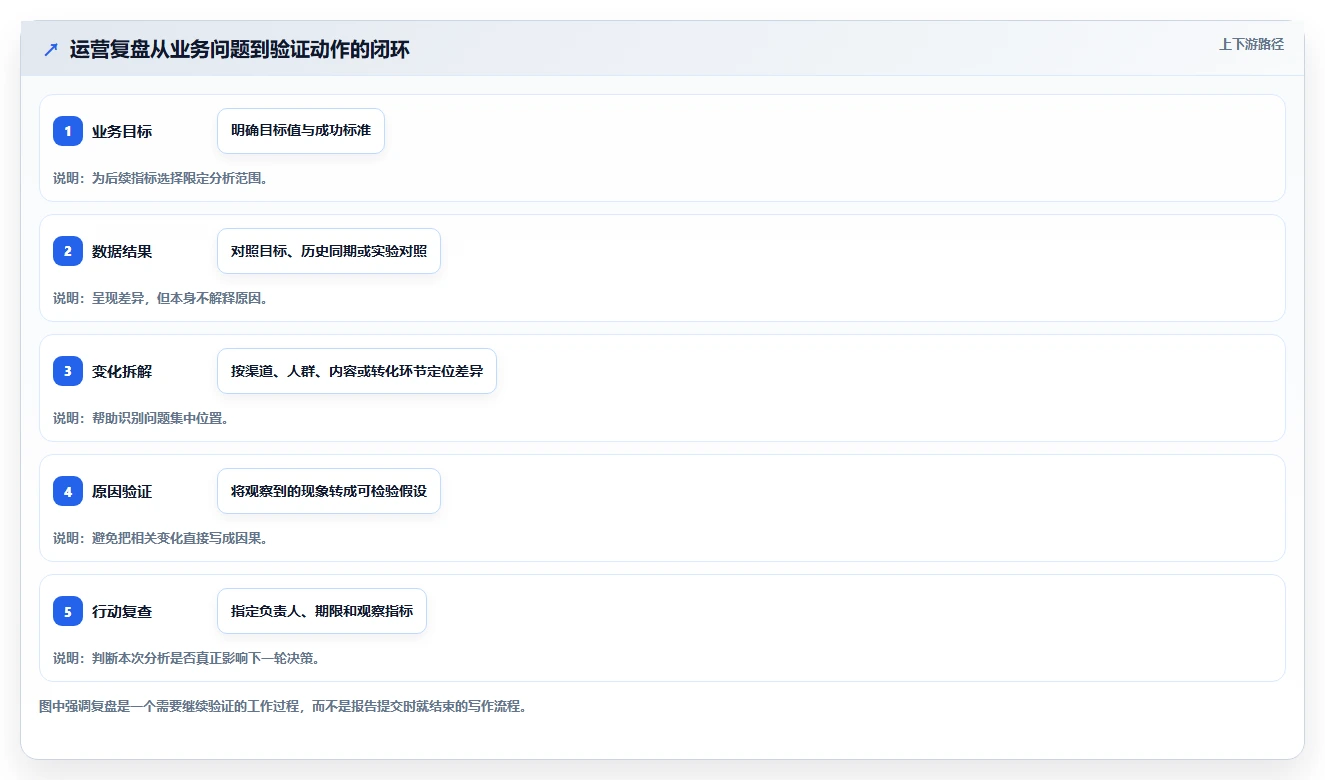This screenshot has width=1325, height=780.
Task: Click the 业务目标 step label
Action: [122, 131]
